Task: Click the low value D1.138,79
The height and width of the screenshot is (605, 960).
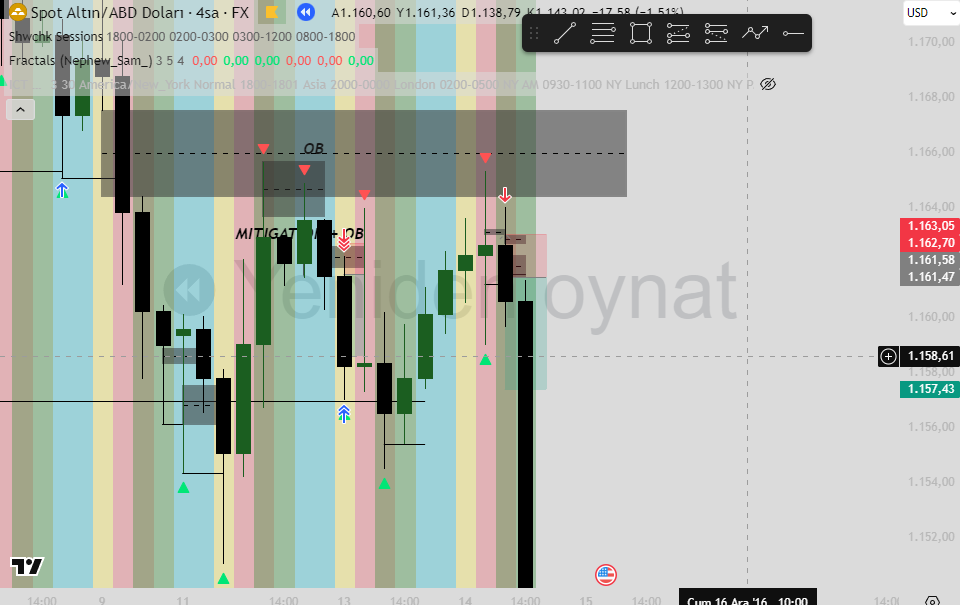Action: [x=491, y=12]
